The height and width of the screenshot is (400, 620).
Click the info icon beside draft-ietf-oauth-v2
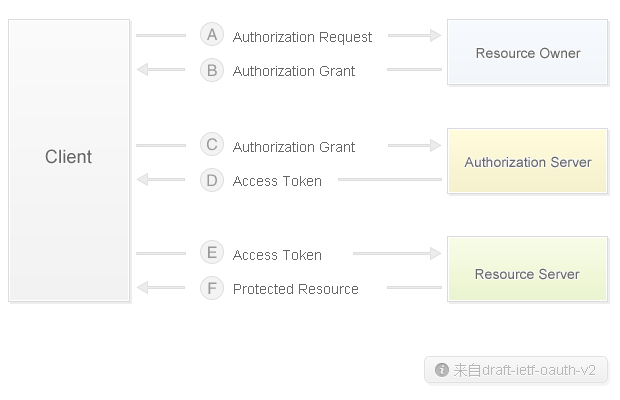[x=441, y=370]
